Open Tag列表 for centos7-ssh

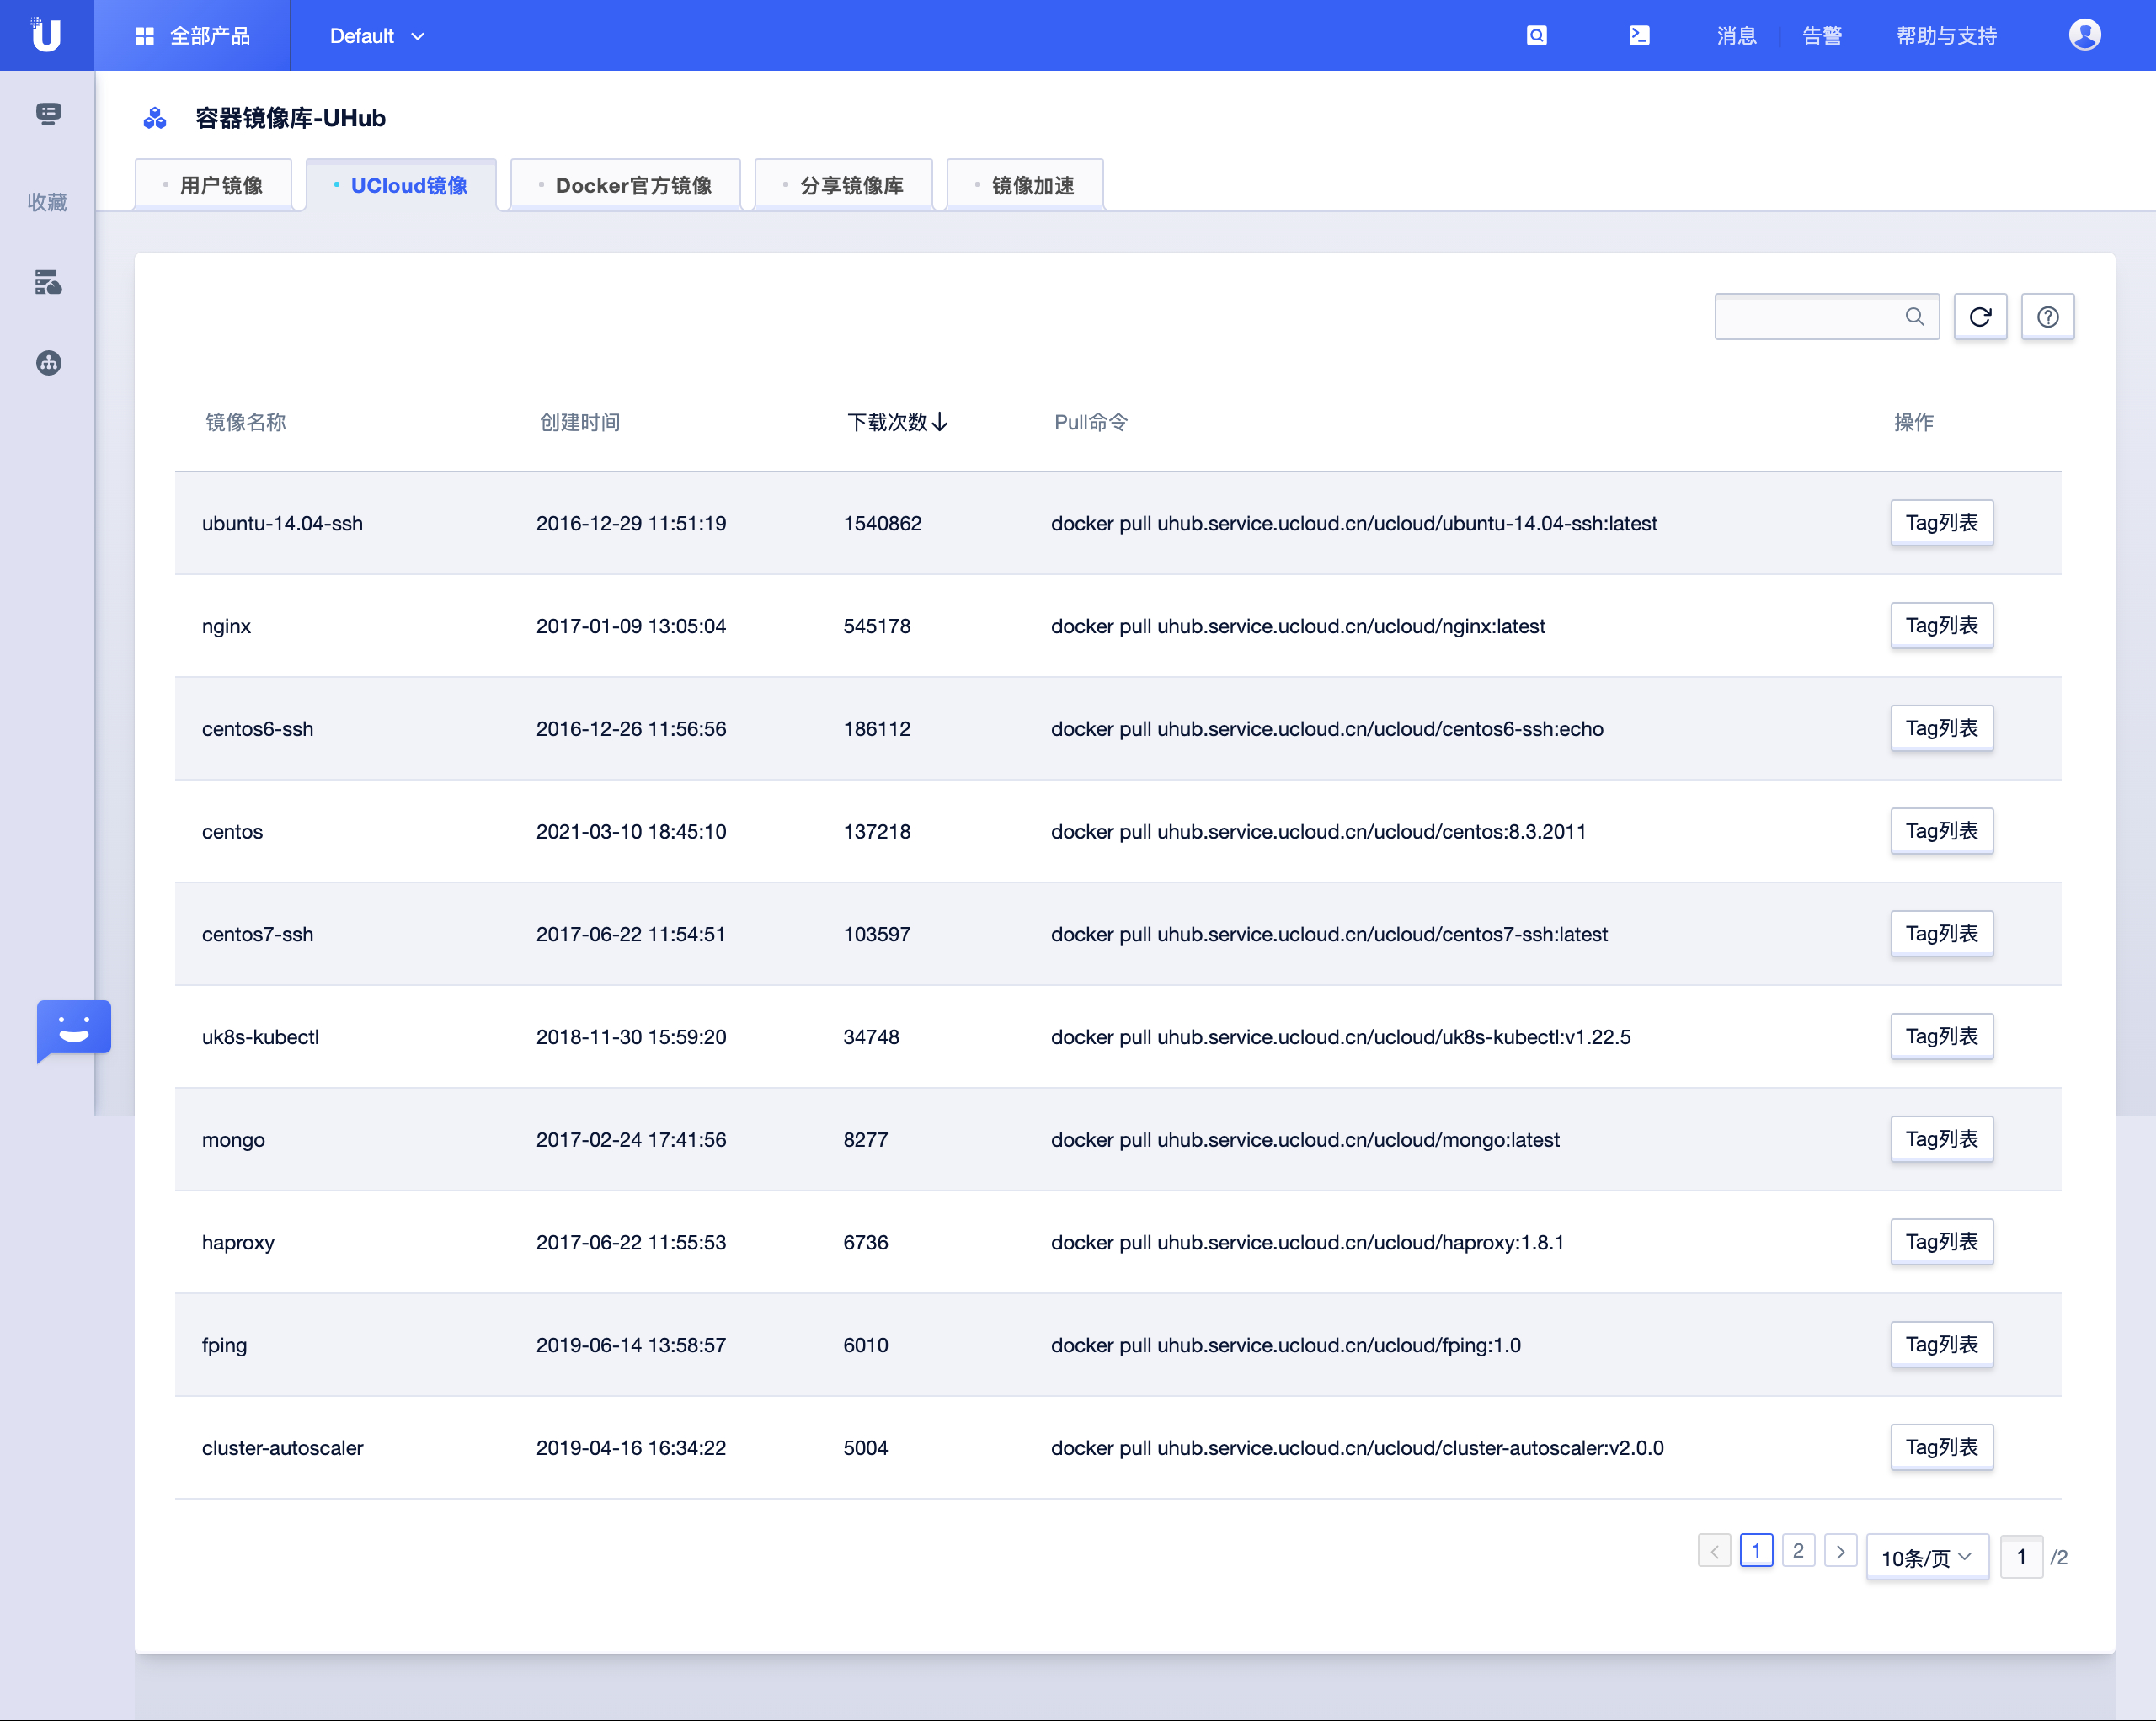point(1941,934)
